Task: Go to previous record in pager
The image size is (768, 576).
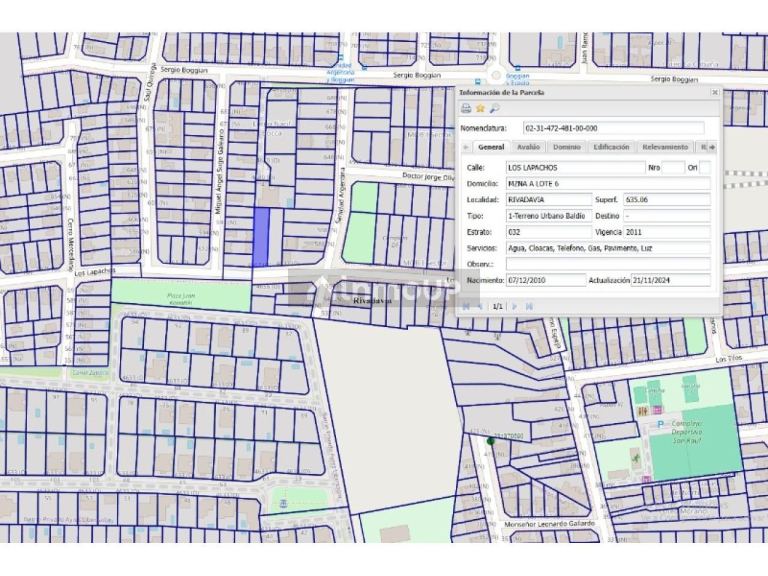Action: [480, 306]
